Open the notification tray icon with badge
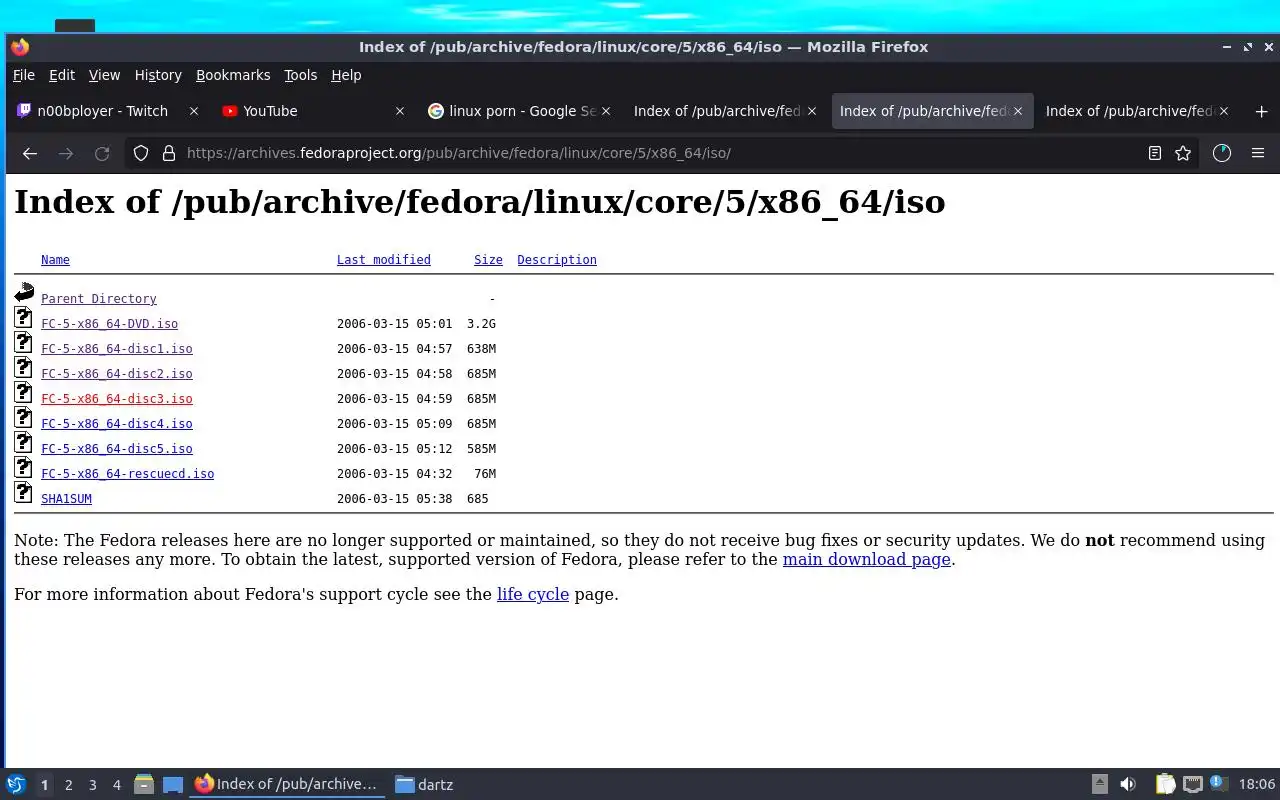 1218,784
